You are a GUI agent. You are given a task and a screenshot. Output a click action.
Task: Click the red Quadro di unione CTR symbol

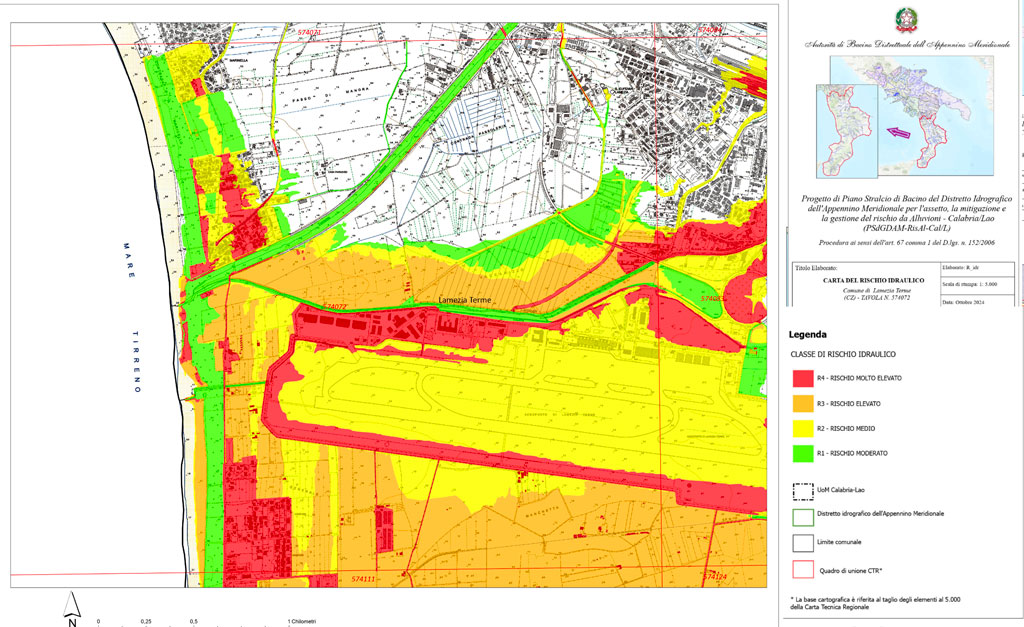click(802, 570)
